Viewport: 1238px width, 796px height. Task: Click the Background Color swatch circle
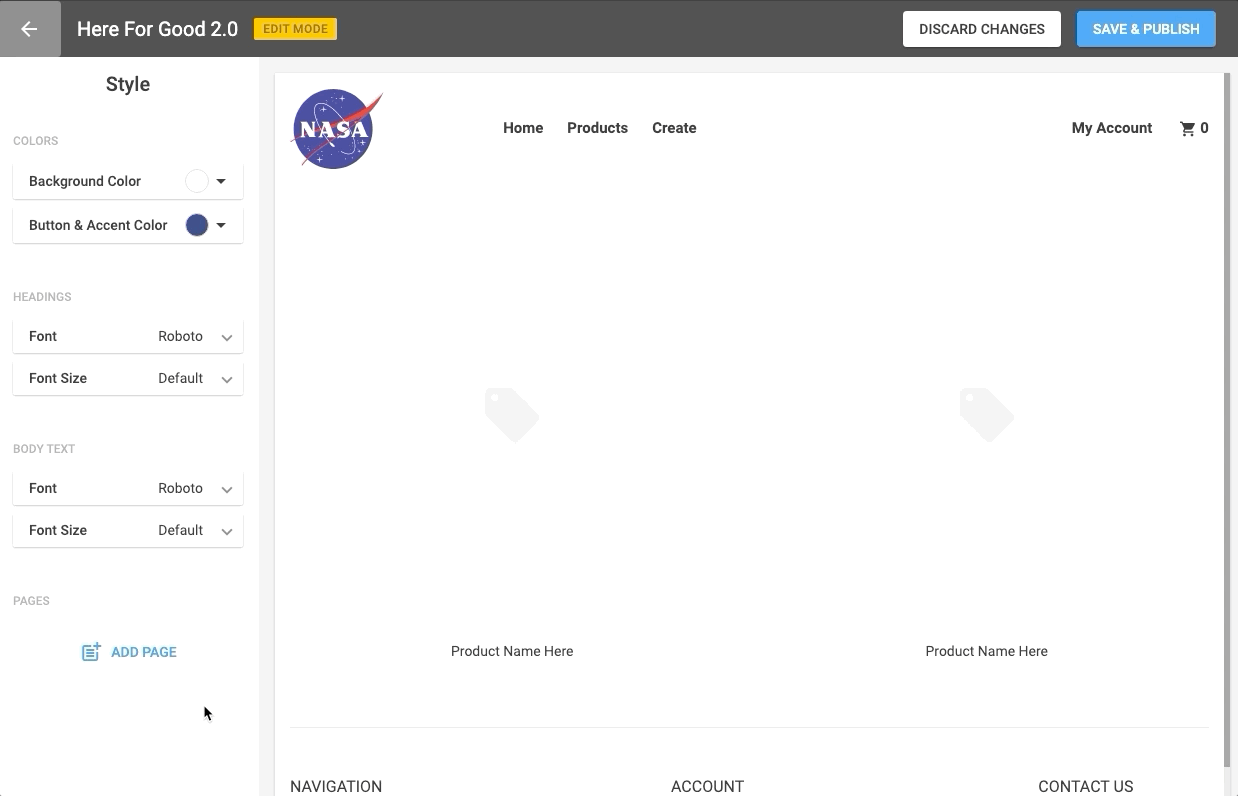point(196,181)
